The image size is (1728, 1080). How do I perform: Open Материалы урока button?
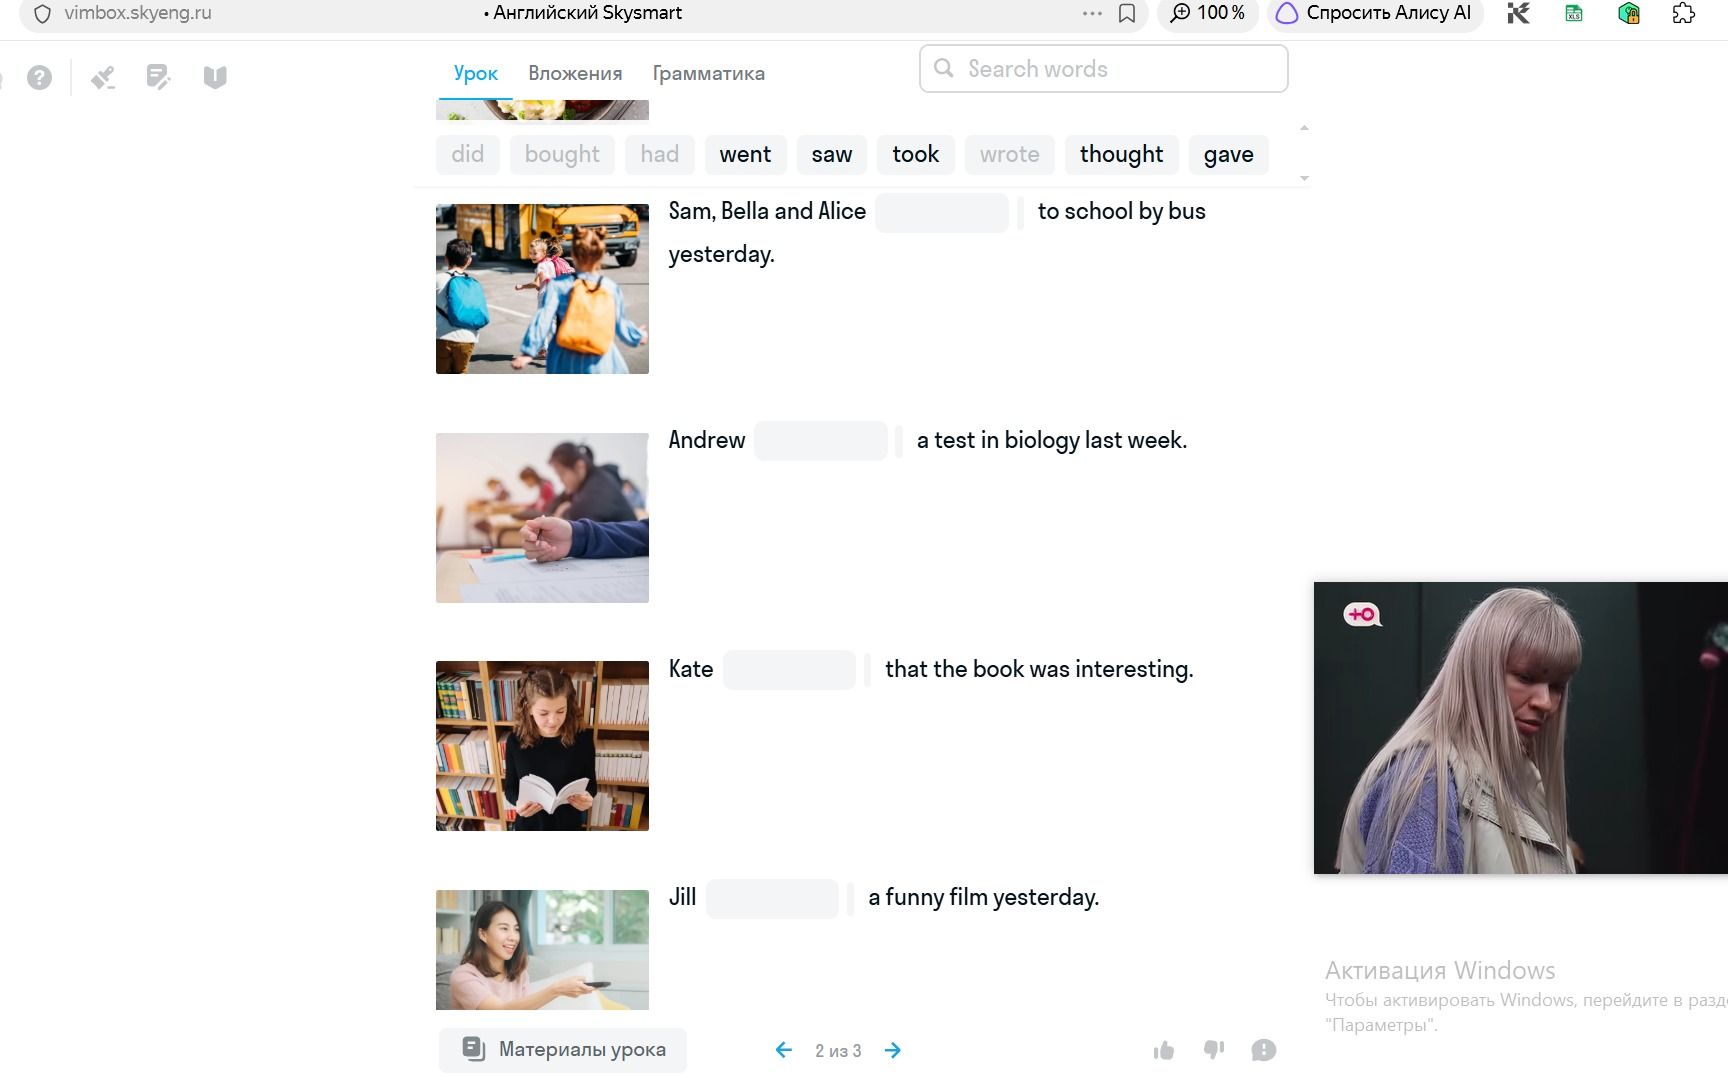pos(563,1050)
